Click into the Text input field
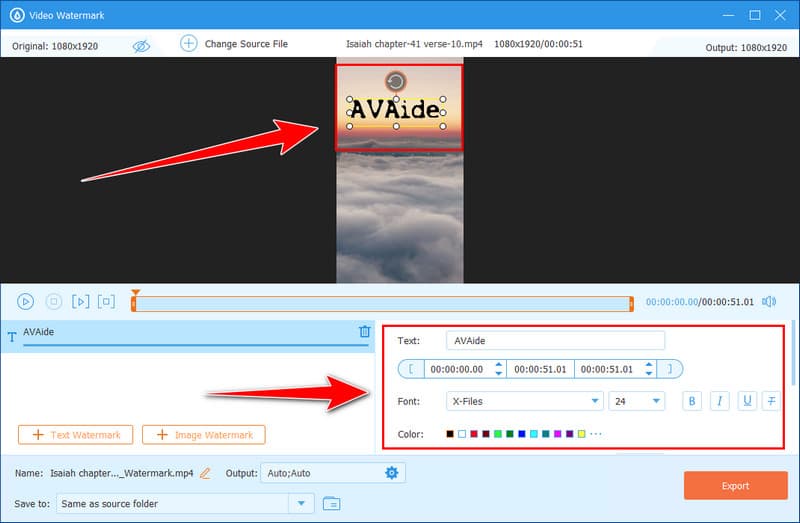The height and width of the screenshot is (523, 800). click(x=555, y=340)
